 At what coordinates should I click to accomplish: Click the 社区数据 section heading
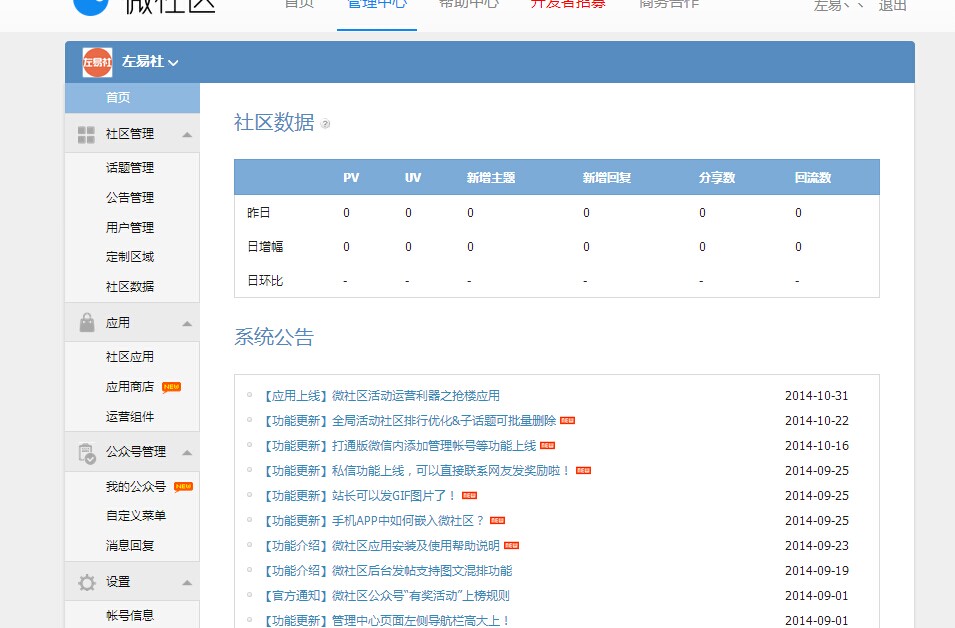click(274, 122)
